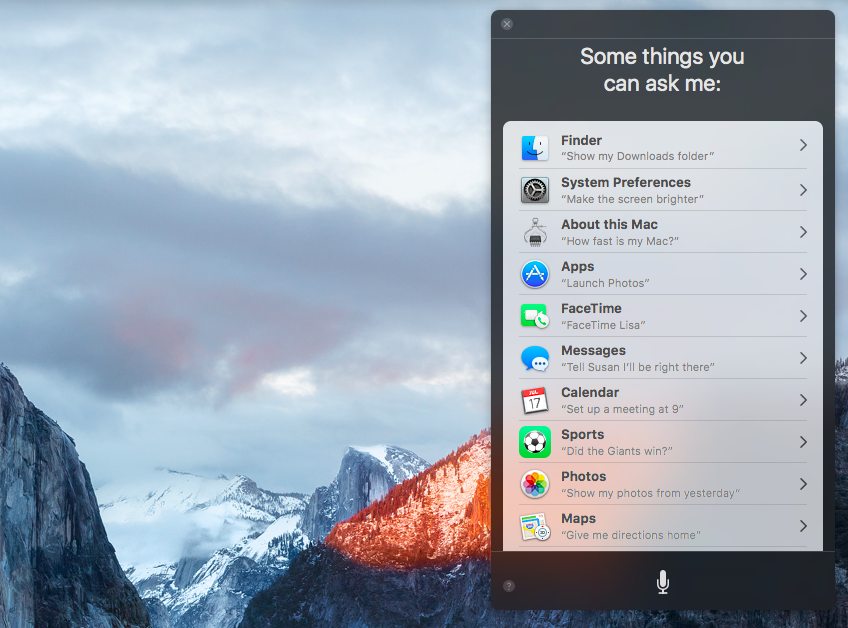Viewport: 848px width, 628px height.
Task: Expand the Messages row chevron
Action: coord(803,358)
